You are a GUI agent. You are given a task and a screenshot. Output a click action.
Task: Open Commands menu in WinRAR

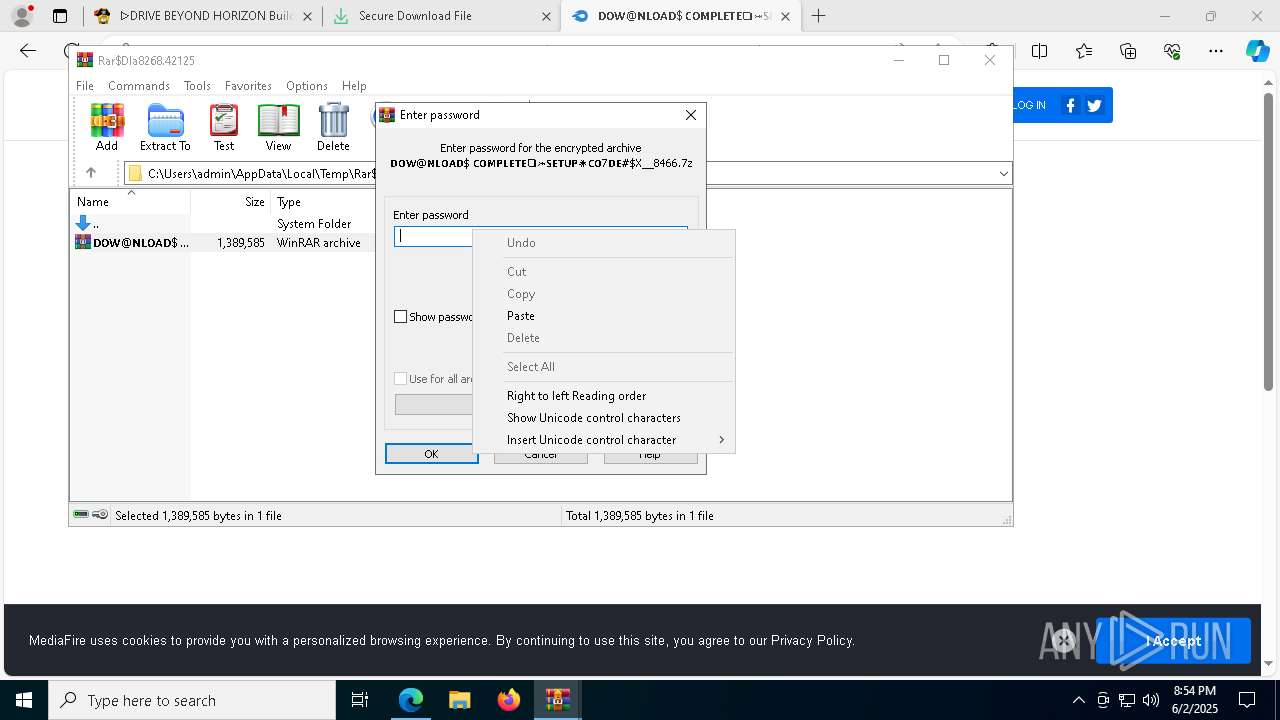point(139,86)
